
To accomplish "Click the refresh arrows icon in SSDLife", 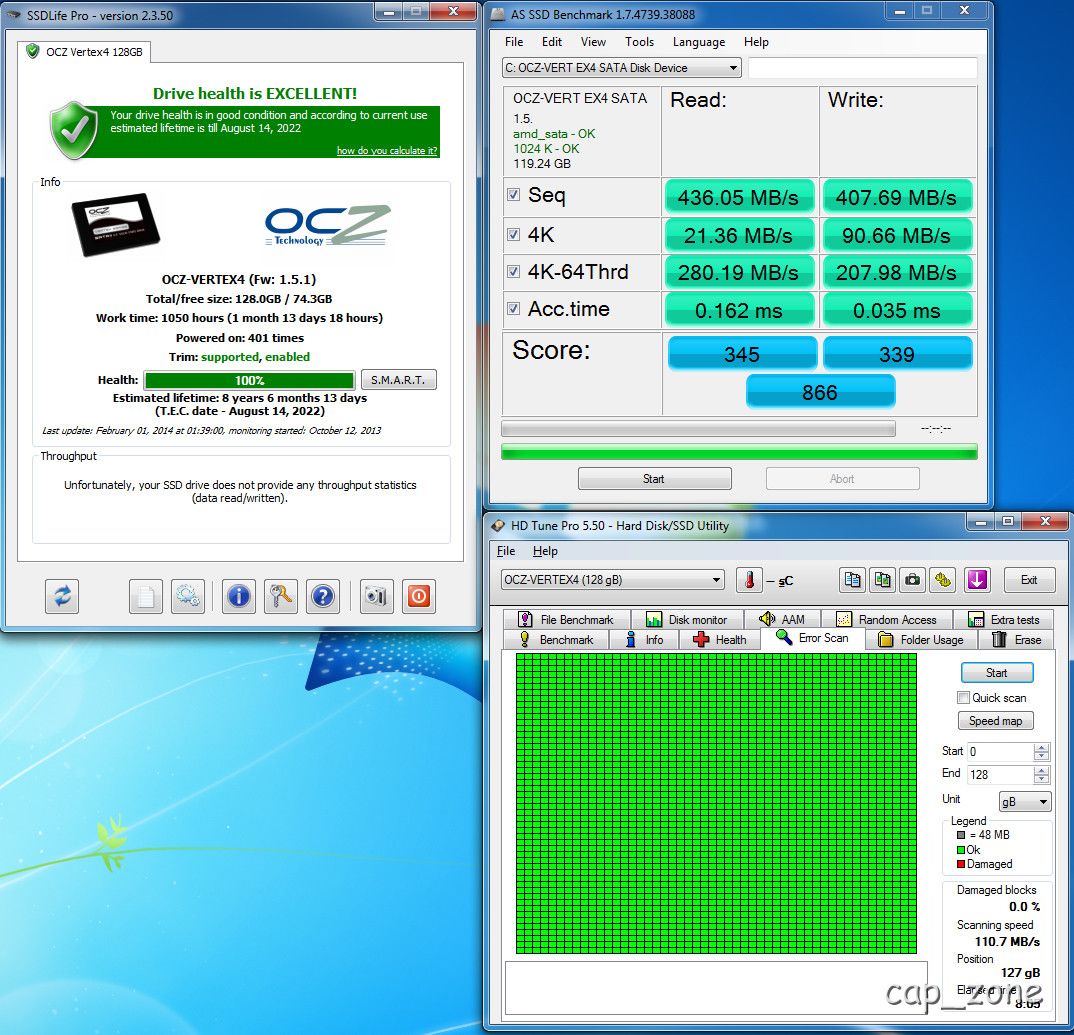I will click(x=62, y=596).
